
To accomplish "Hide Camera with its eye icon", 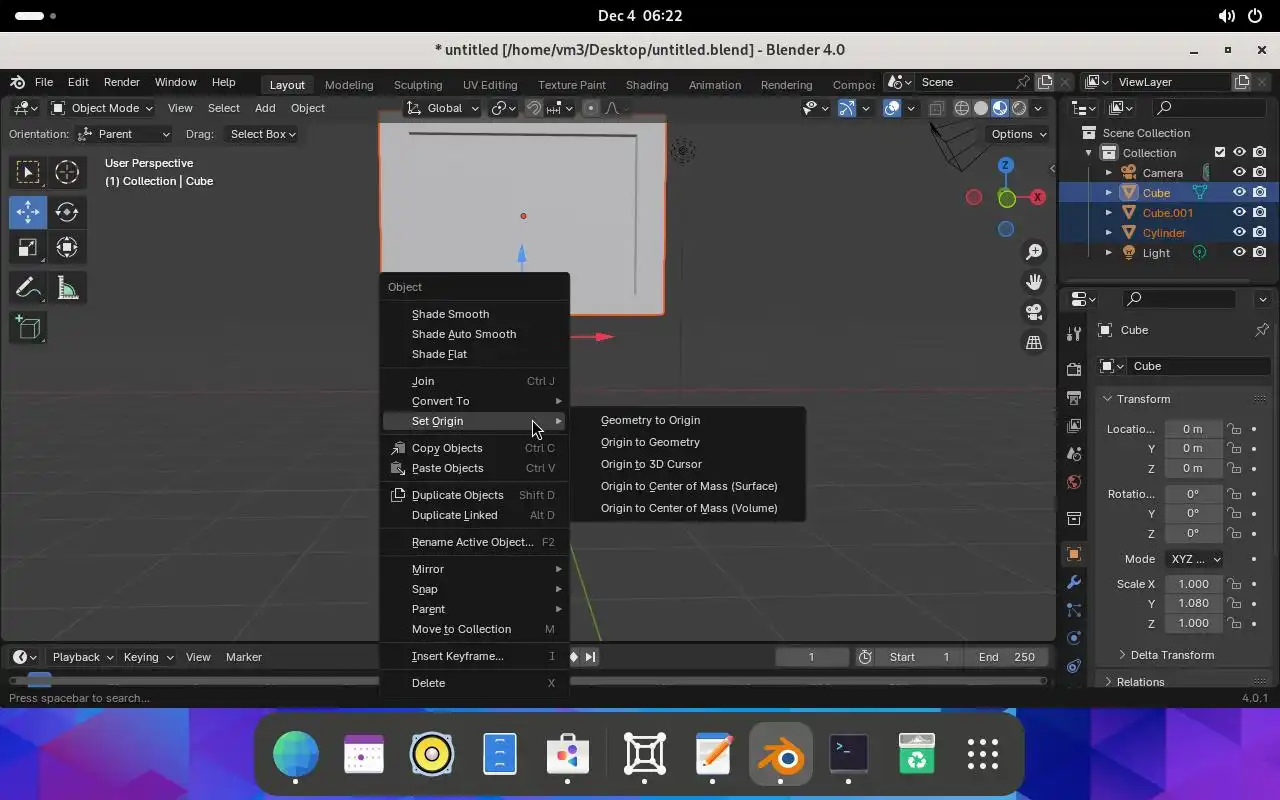I will 1239,172.
